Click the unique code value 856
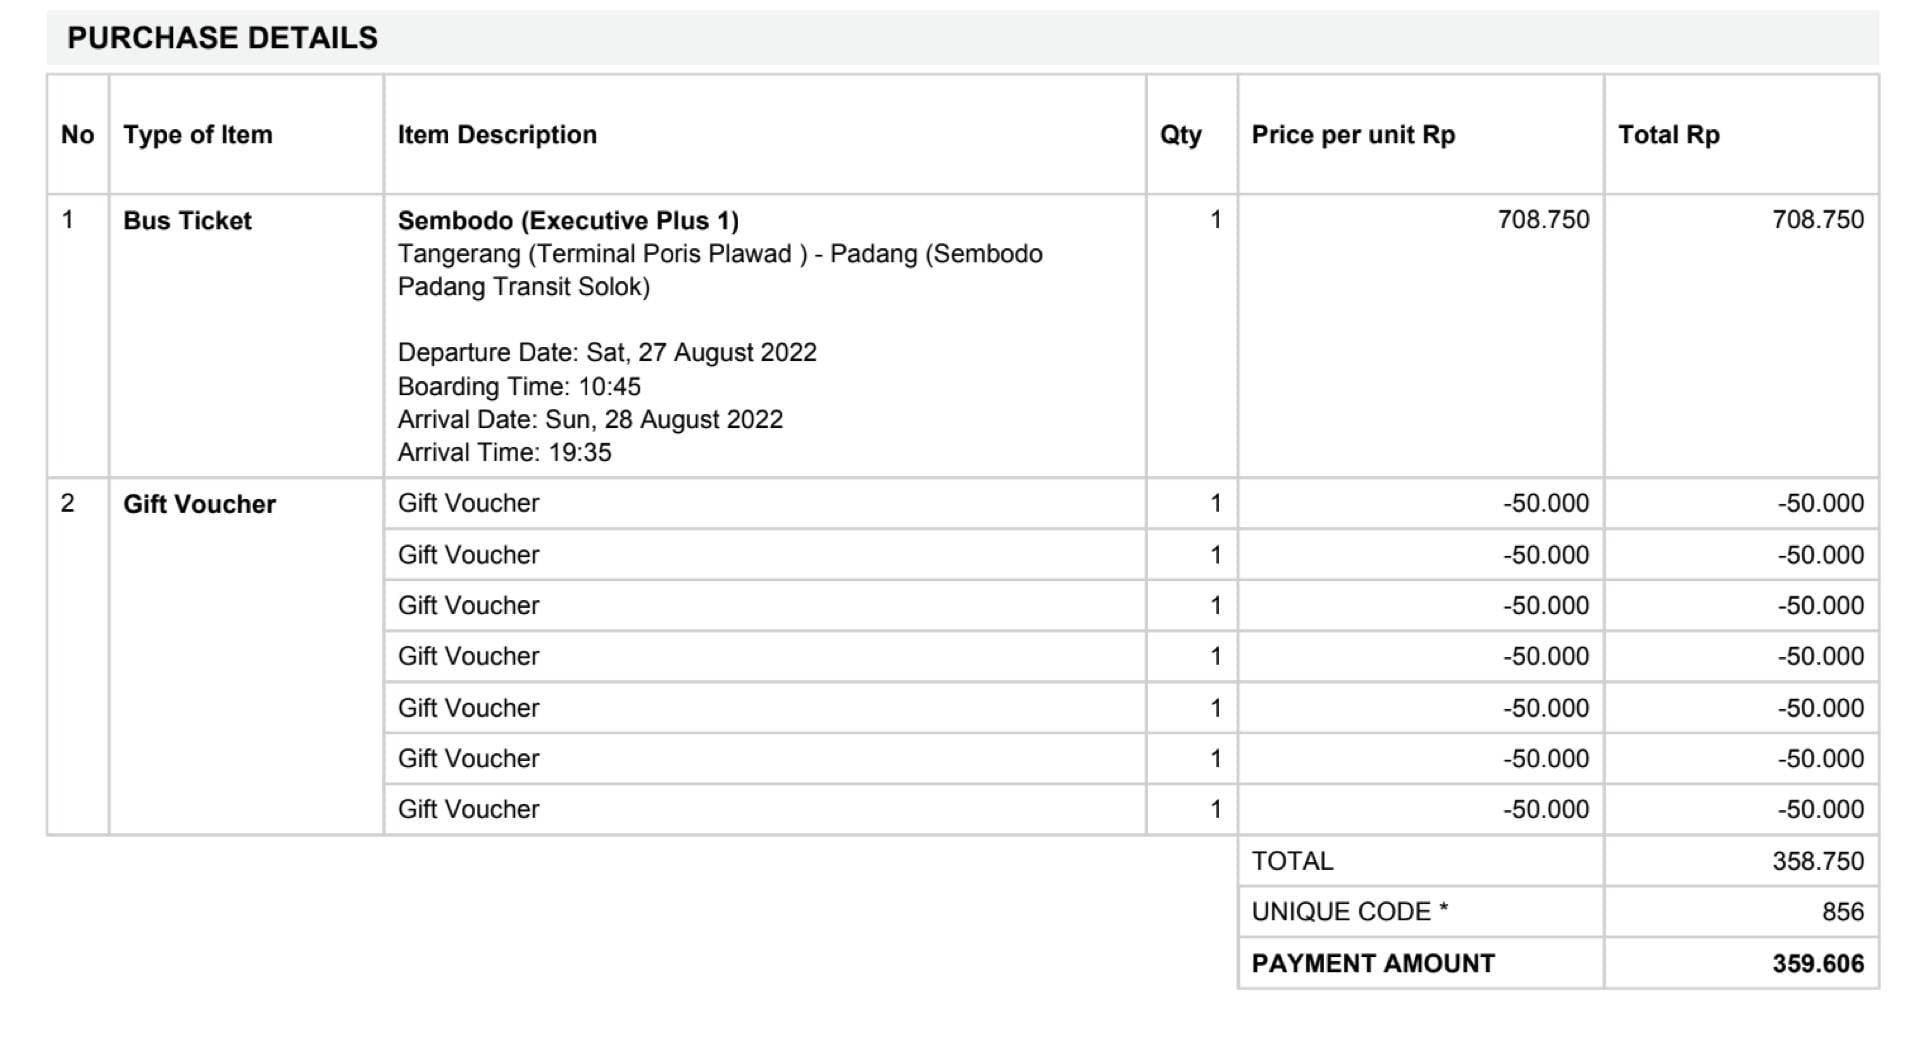 pos(1842,912)
